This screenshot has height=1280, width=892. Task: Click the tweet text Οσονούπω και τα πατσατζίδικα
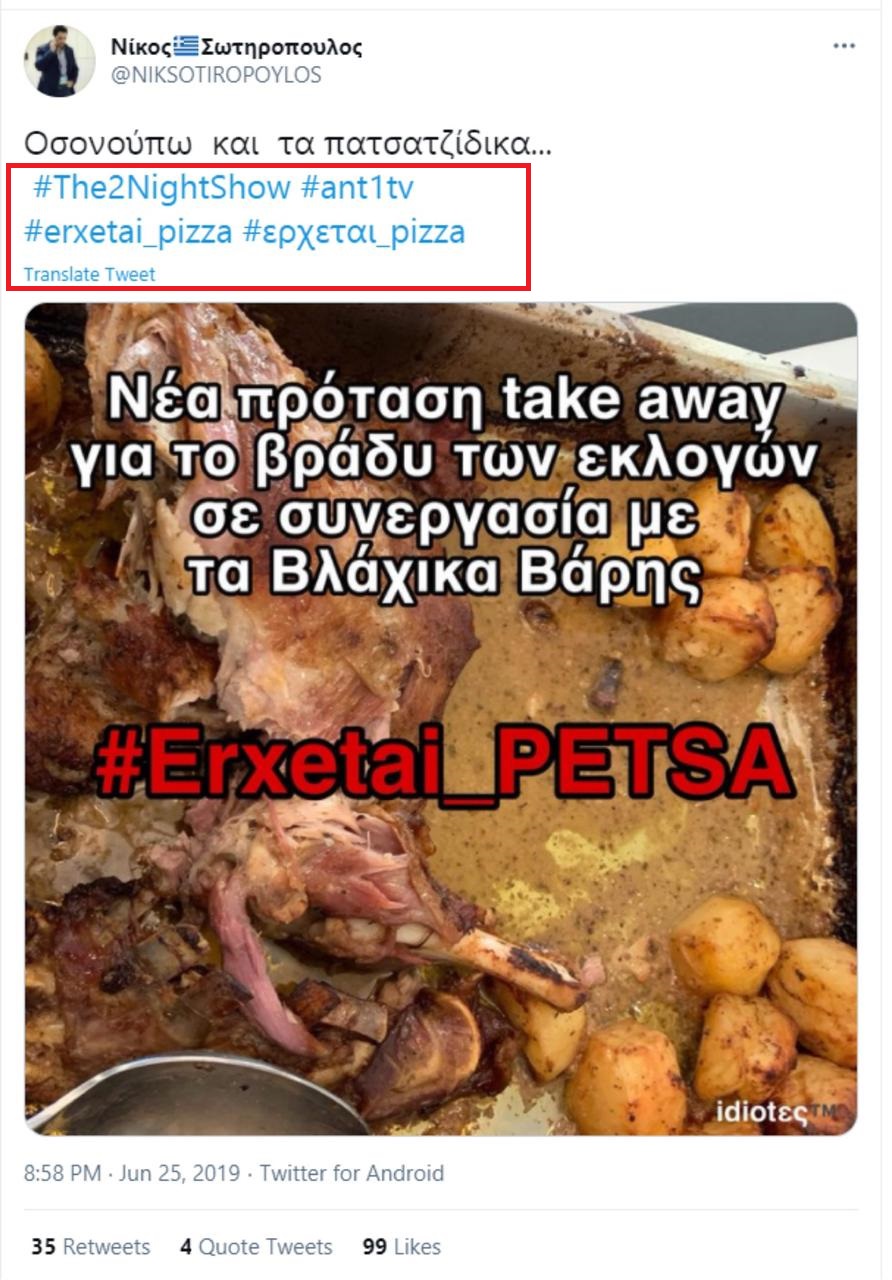click(x=288, y=143)
